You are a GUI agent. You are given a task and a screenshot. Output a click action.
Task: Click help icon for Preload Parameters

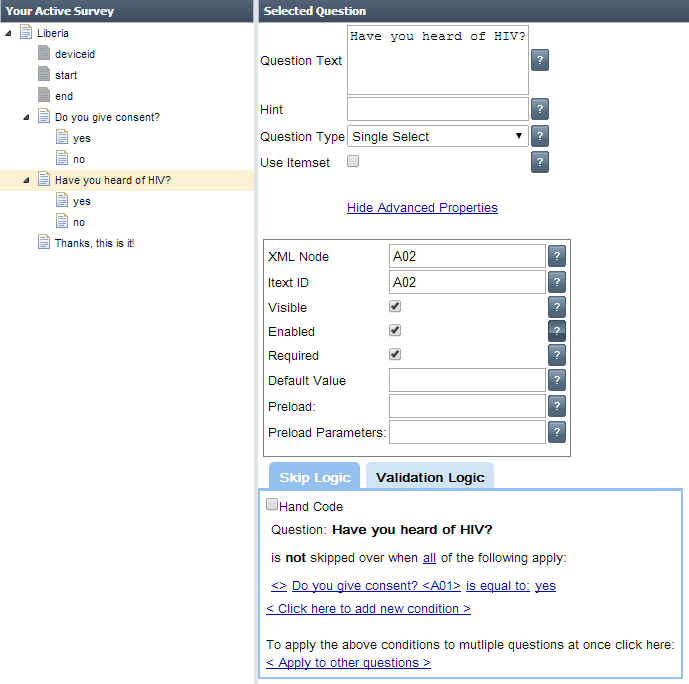pyautogui.click(x=557, y=432)
